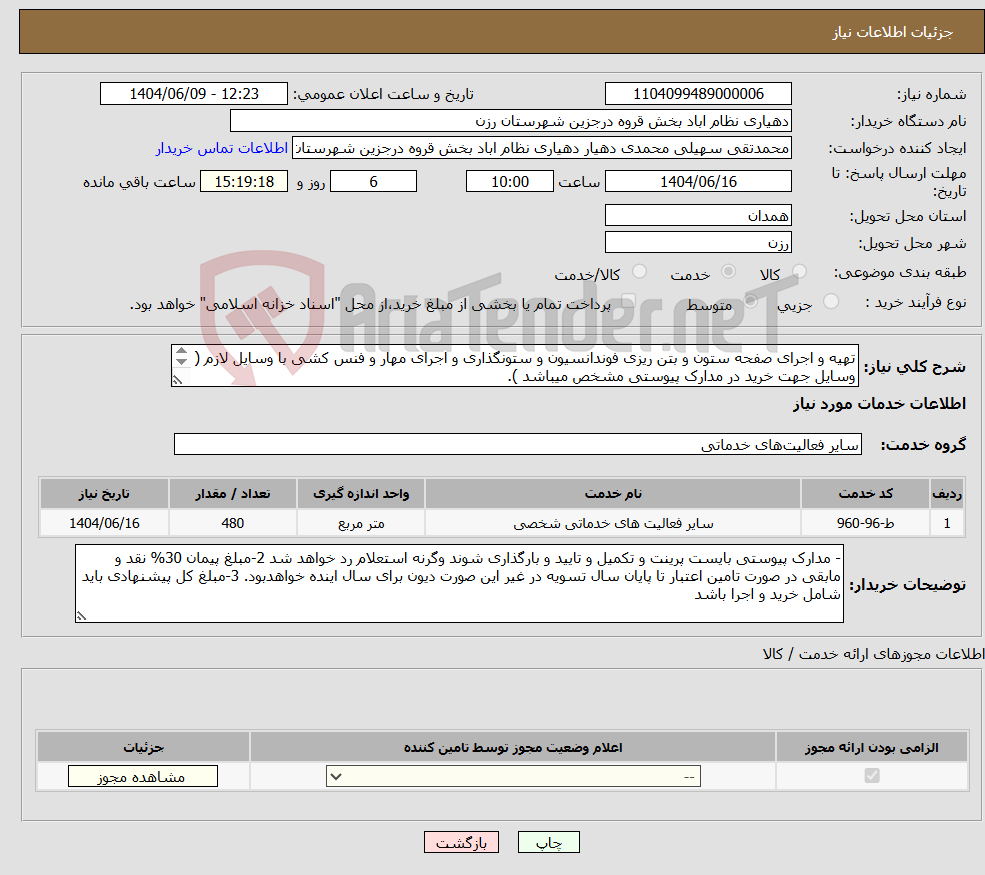Click the up arrow on the need description box
This screenshot has width=985, height=875.
click(x=182, y=352)
